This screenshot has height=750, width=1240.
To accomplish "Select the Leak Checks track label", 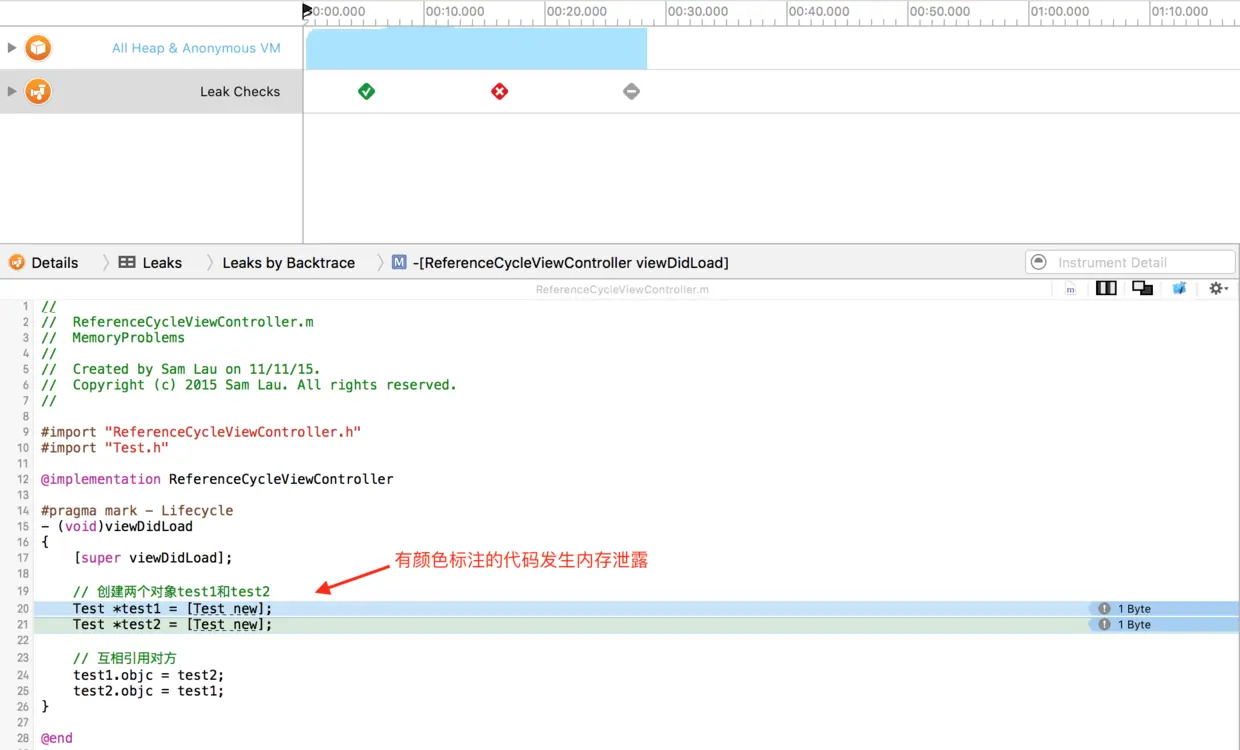I will click(240, 91).
